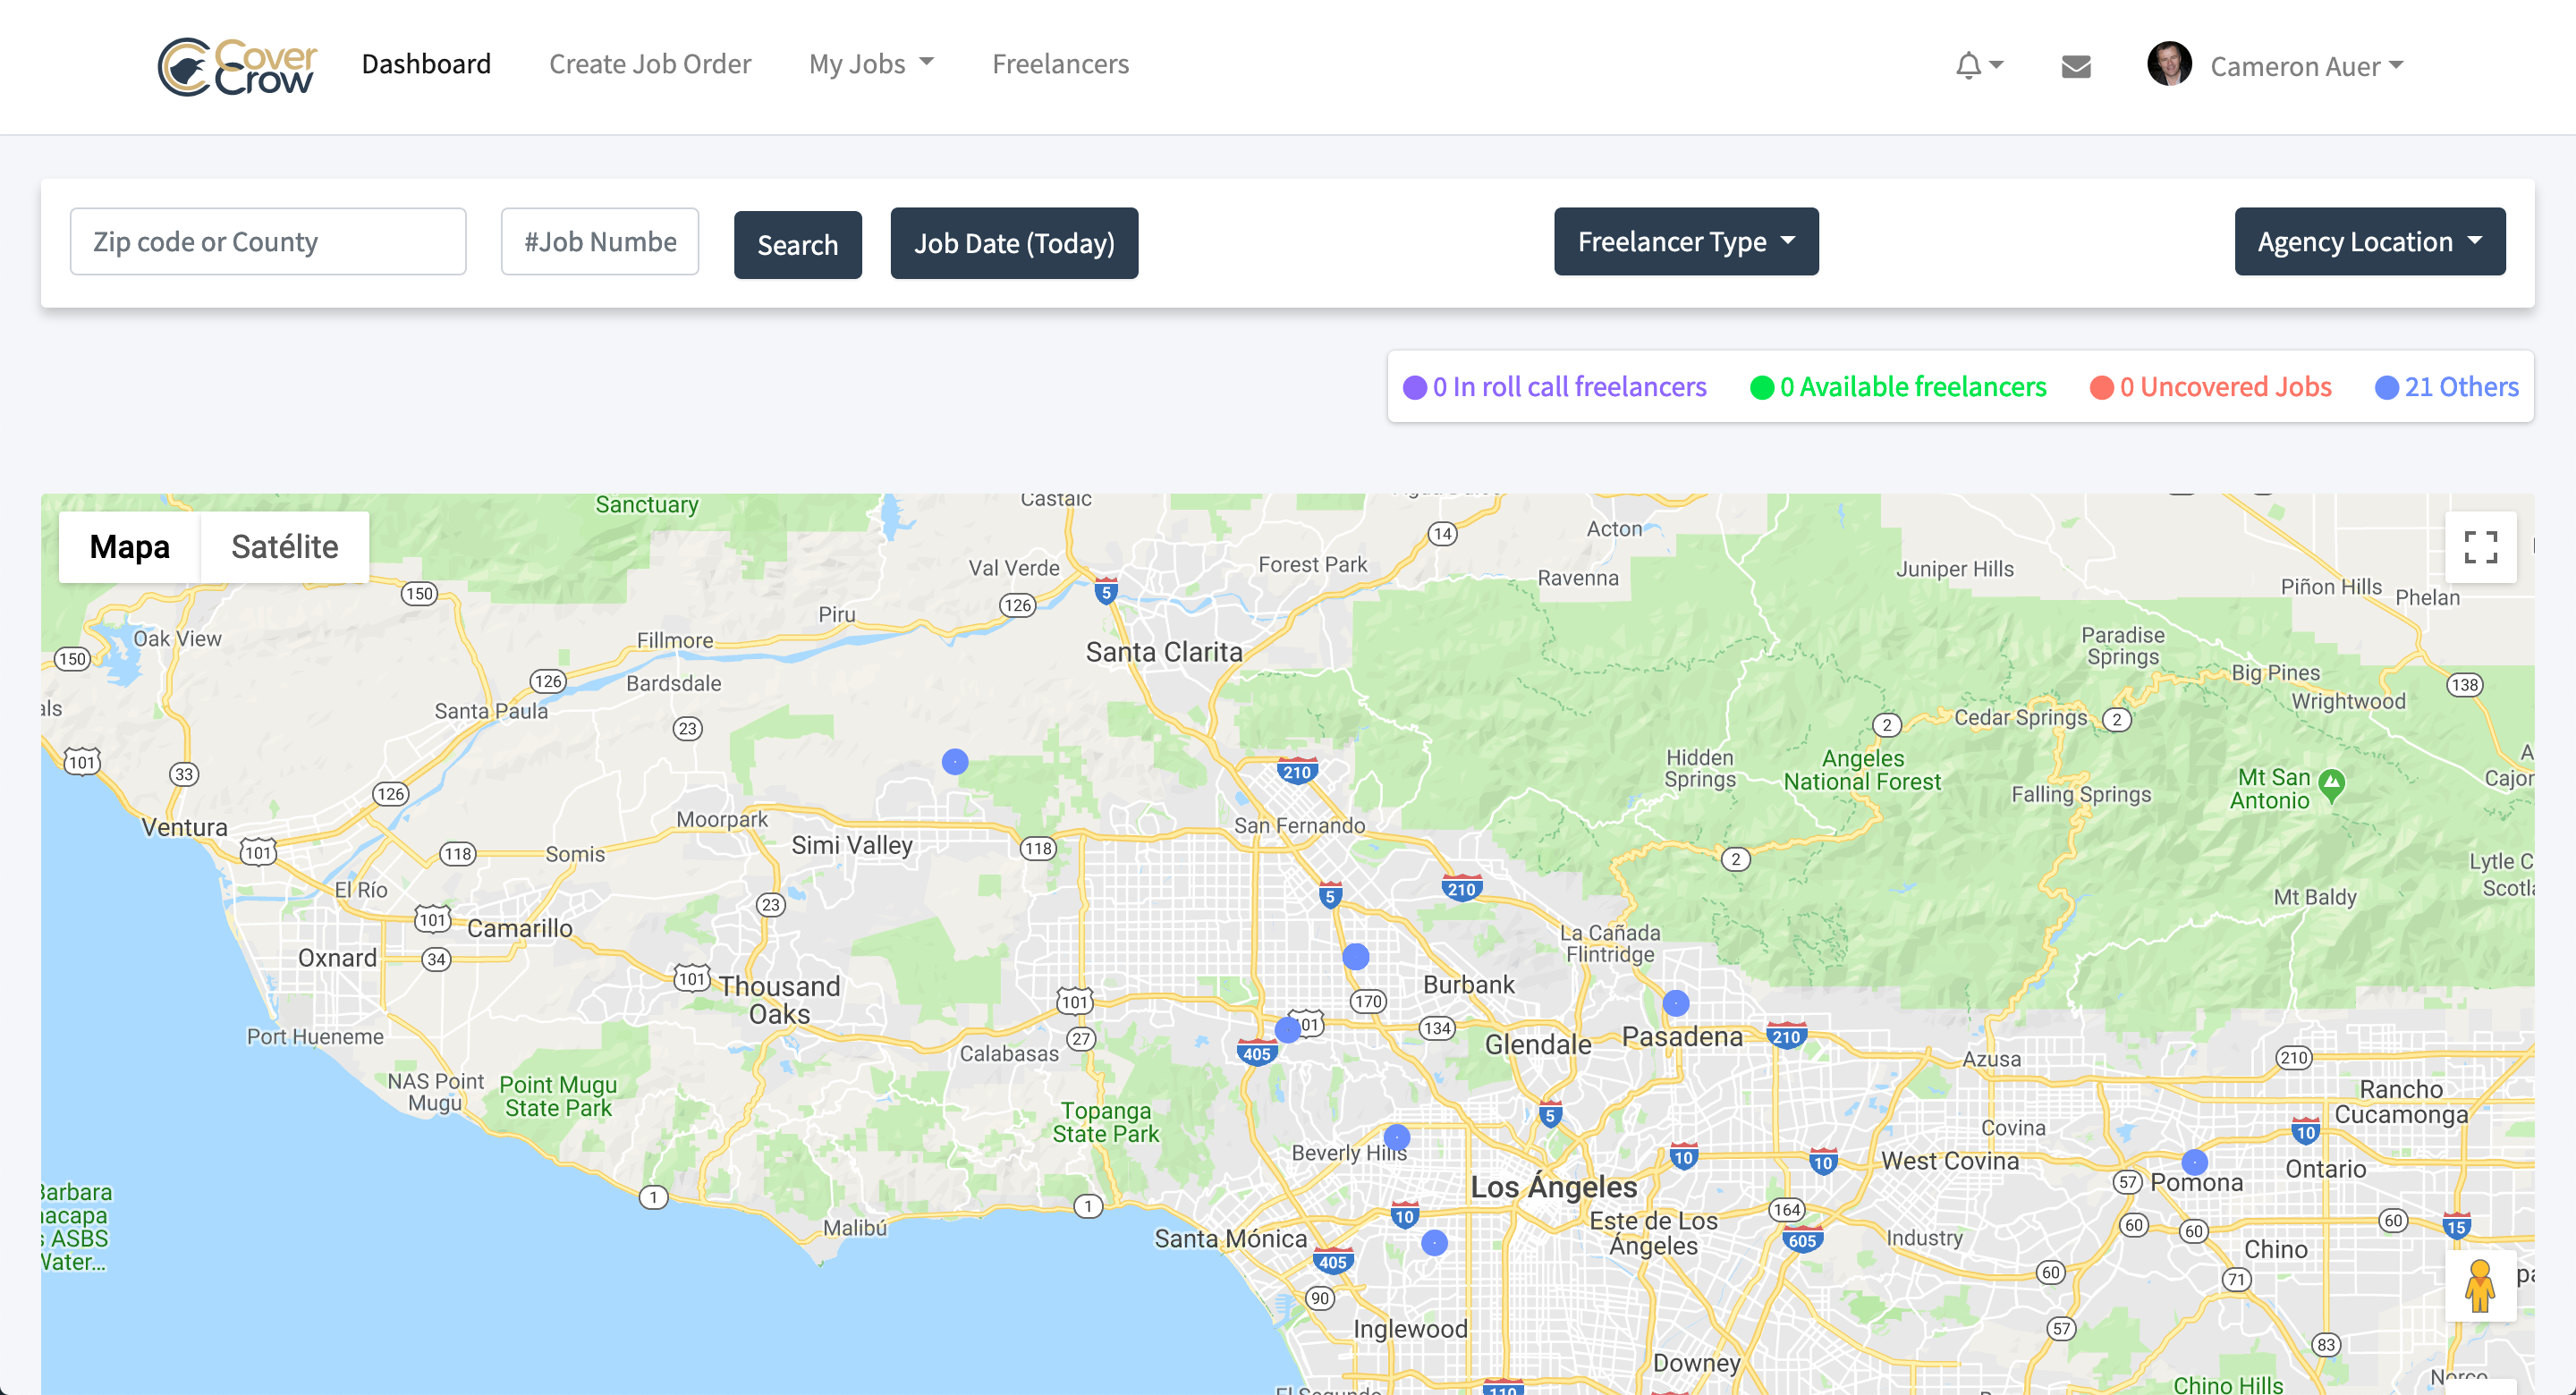Click the blue marker near Burbank
The height and width of the screenshot is (1395, 2576).
(1356, 957)
